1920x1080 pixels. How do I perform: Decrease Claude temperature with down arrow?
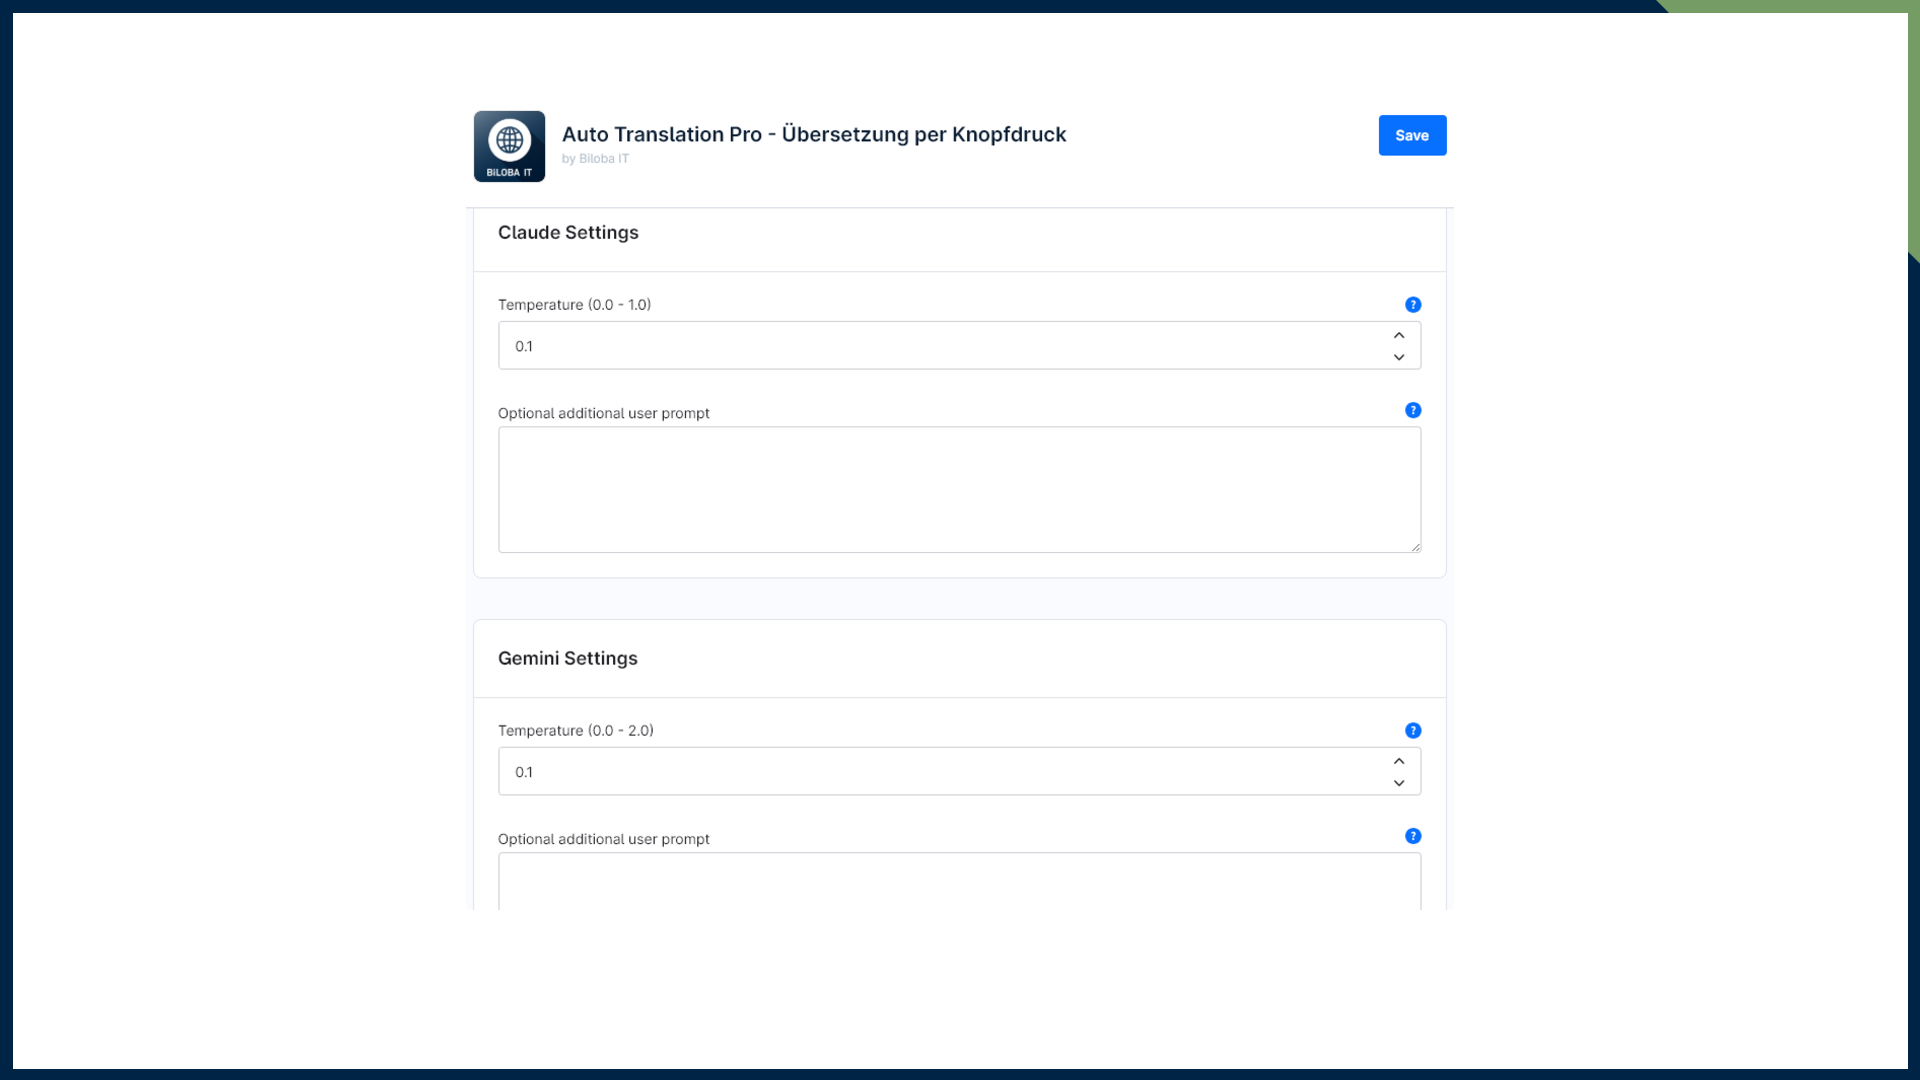point(1399,357)
